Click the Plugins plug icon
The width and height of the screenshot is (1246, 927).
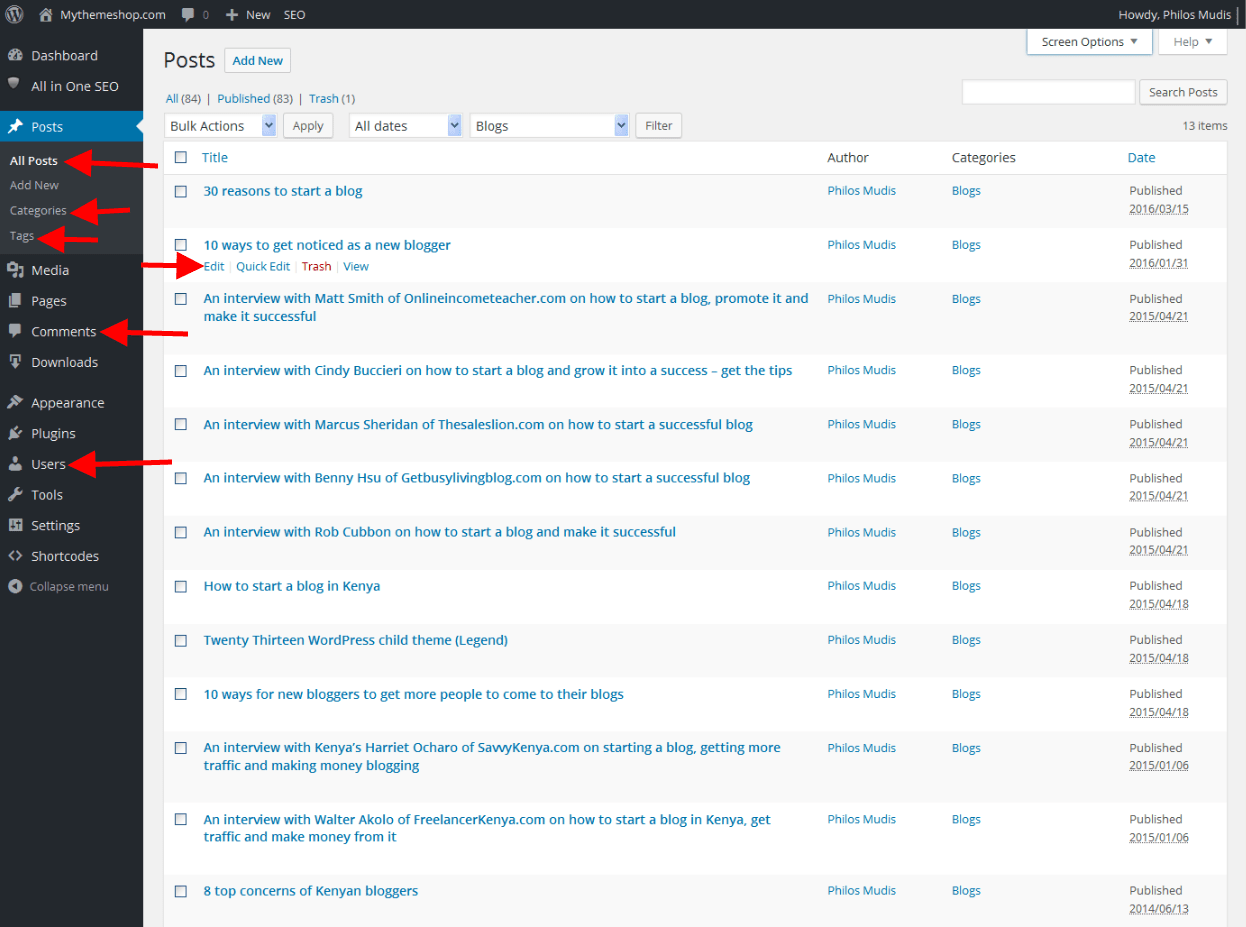point(15,433)
